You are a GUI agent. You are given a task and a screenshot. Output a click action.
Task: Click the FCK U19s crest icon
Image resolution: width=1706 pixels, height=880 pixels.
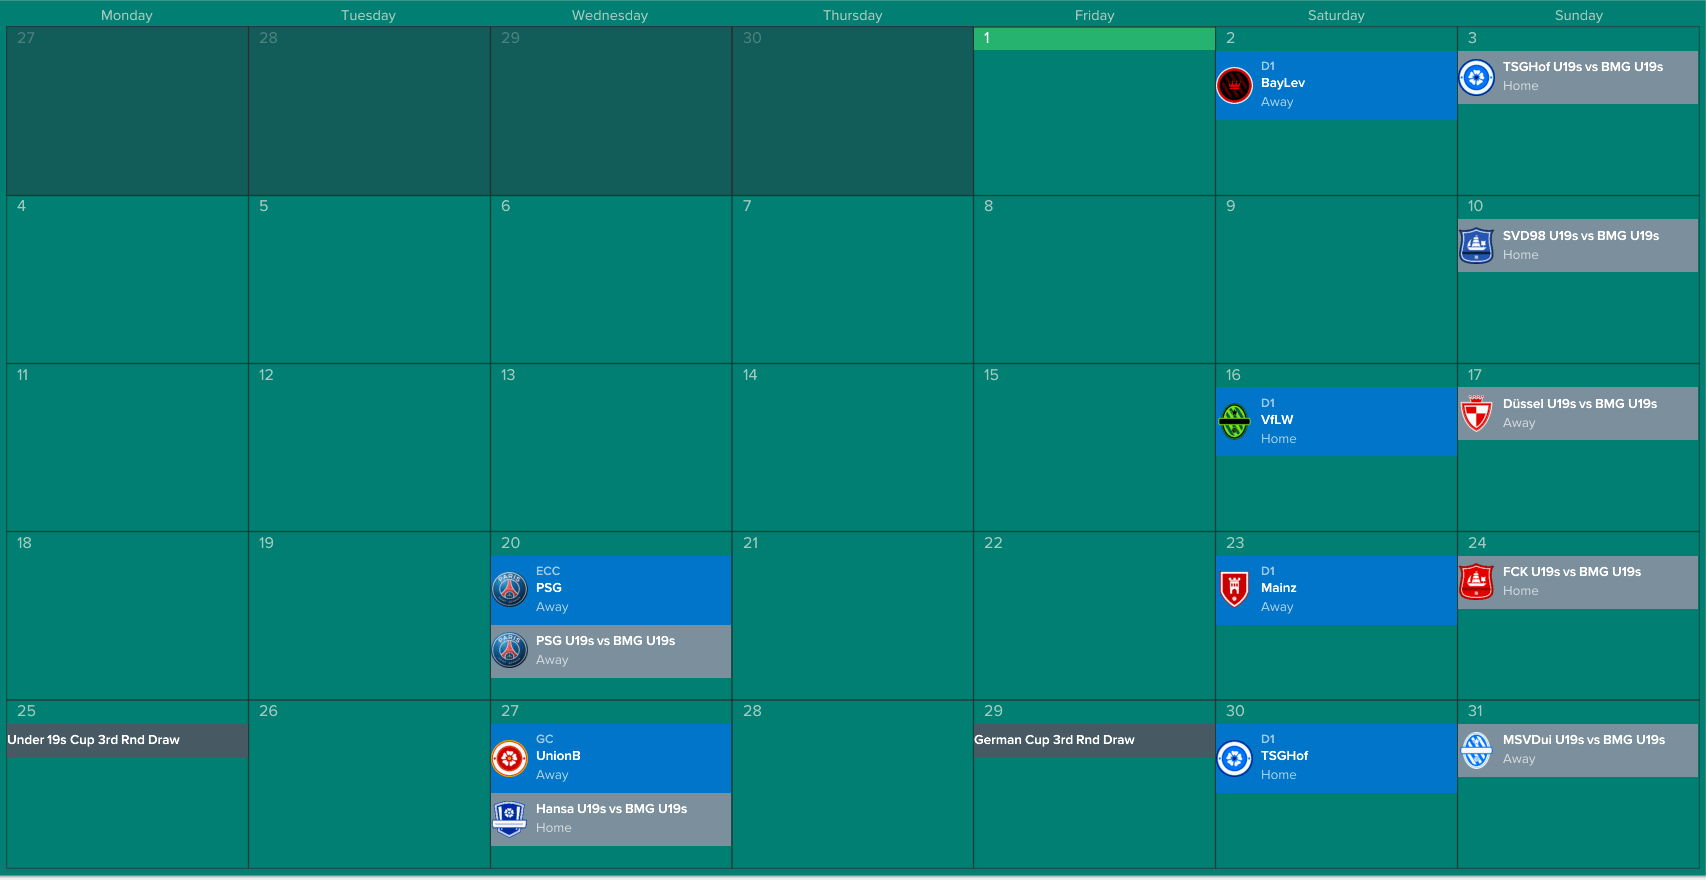pyautogui.click(x=1477, y=582)
